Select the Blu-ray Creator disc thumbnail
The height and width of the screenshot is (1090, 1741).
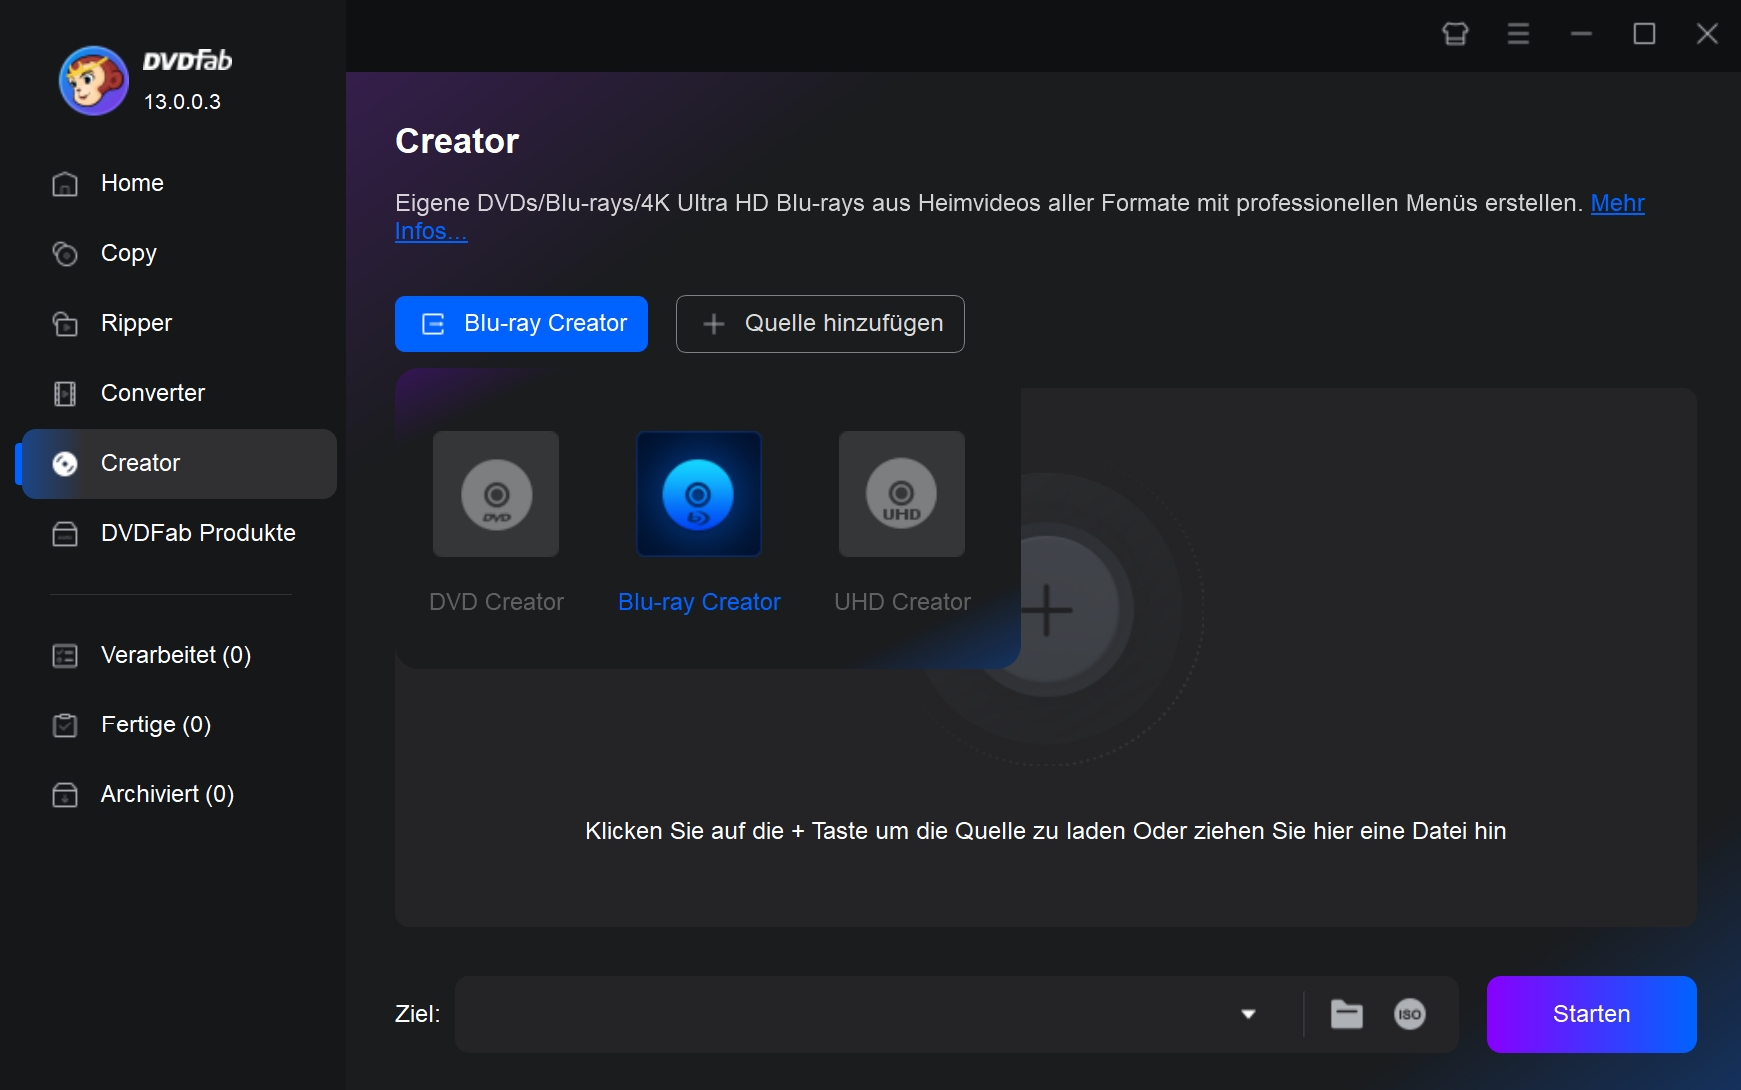click(699, 494)
